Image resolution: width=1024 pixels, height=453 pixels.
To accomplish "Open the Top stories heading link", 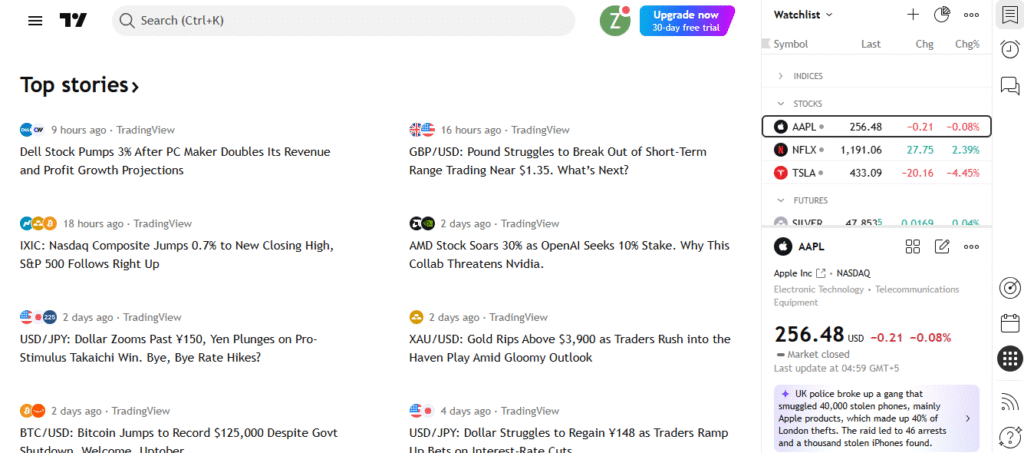I will (80, 85).
